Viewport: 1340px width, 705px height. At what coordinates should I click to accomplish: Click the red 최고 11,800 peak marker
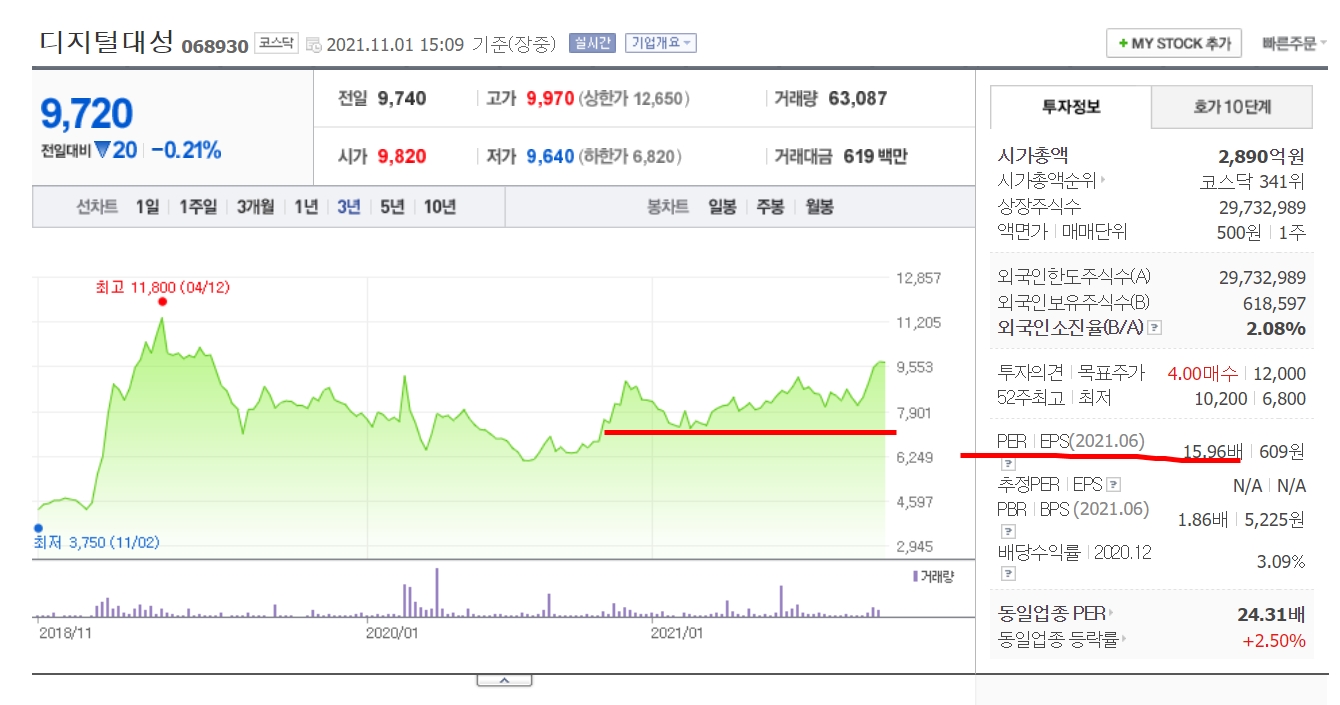pyautogui.click(x=162, y=301)
